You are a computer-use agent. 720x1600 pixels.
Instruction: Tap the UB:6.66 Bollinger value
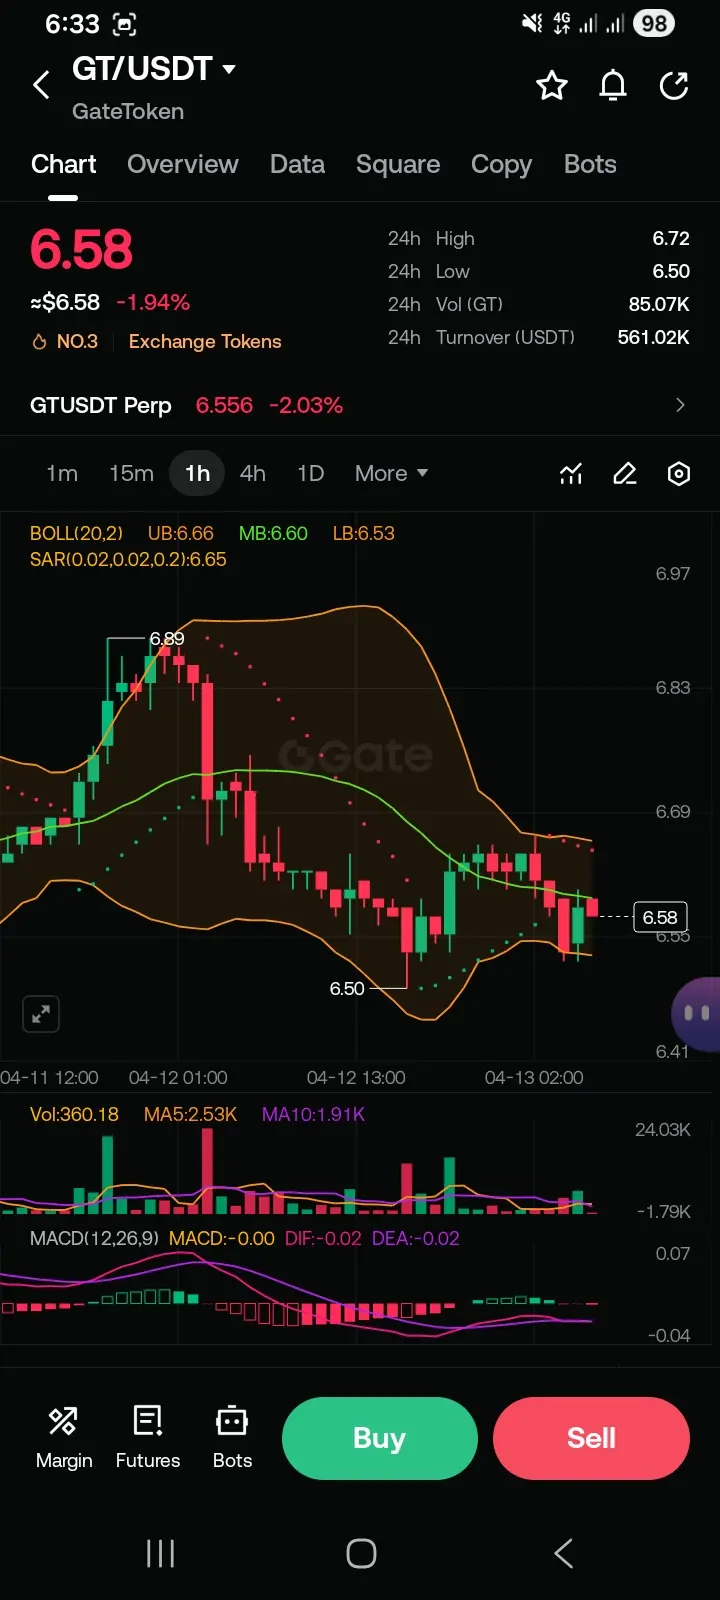click(181, 534)
